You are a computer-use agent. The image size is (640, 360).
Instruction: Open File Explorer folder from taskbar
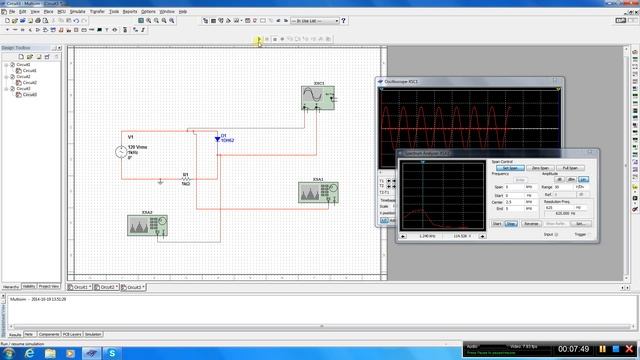(x=50, y=353)
